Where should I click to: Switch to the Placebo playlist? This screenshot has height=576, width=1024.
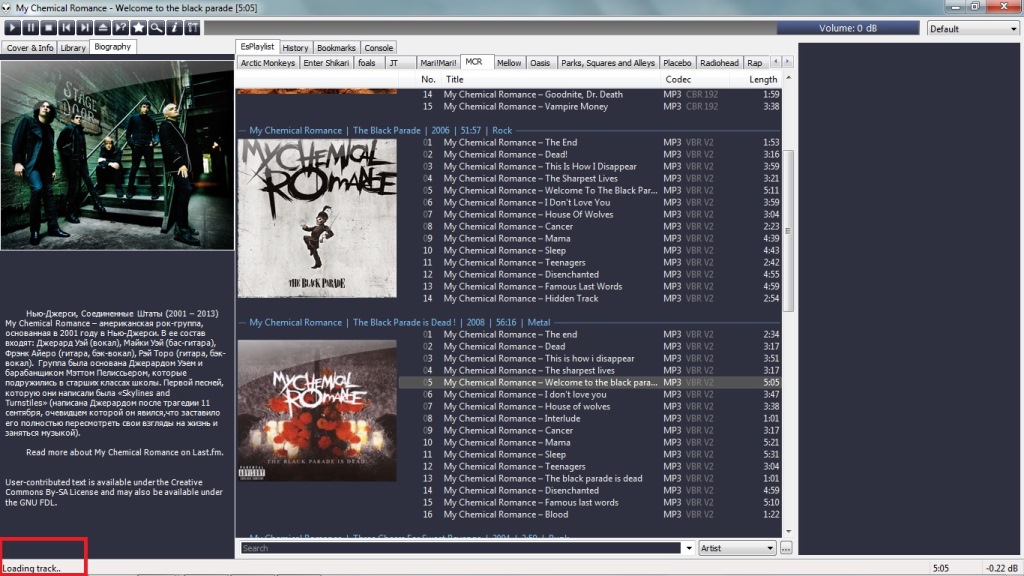coord(677,63)
